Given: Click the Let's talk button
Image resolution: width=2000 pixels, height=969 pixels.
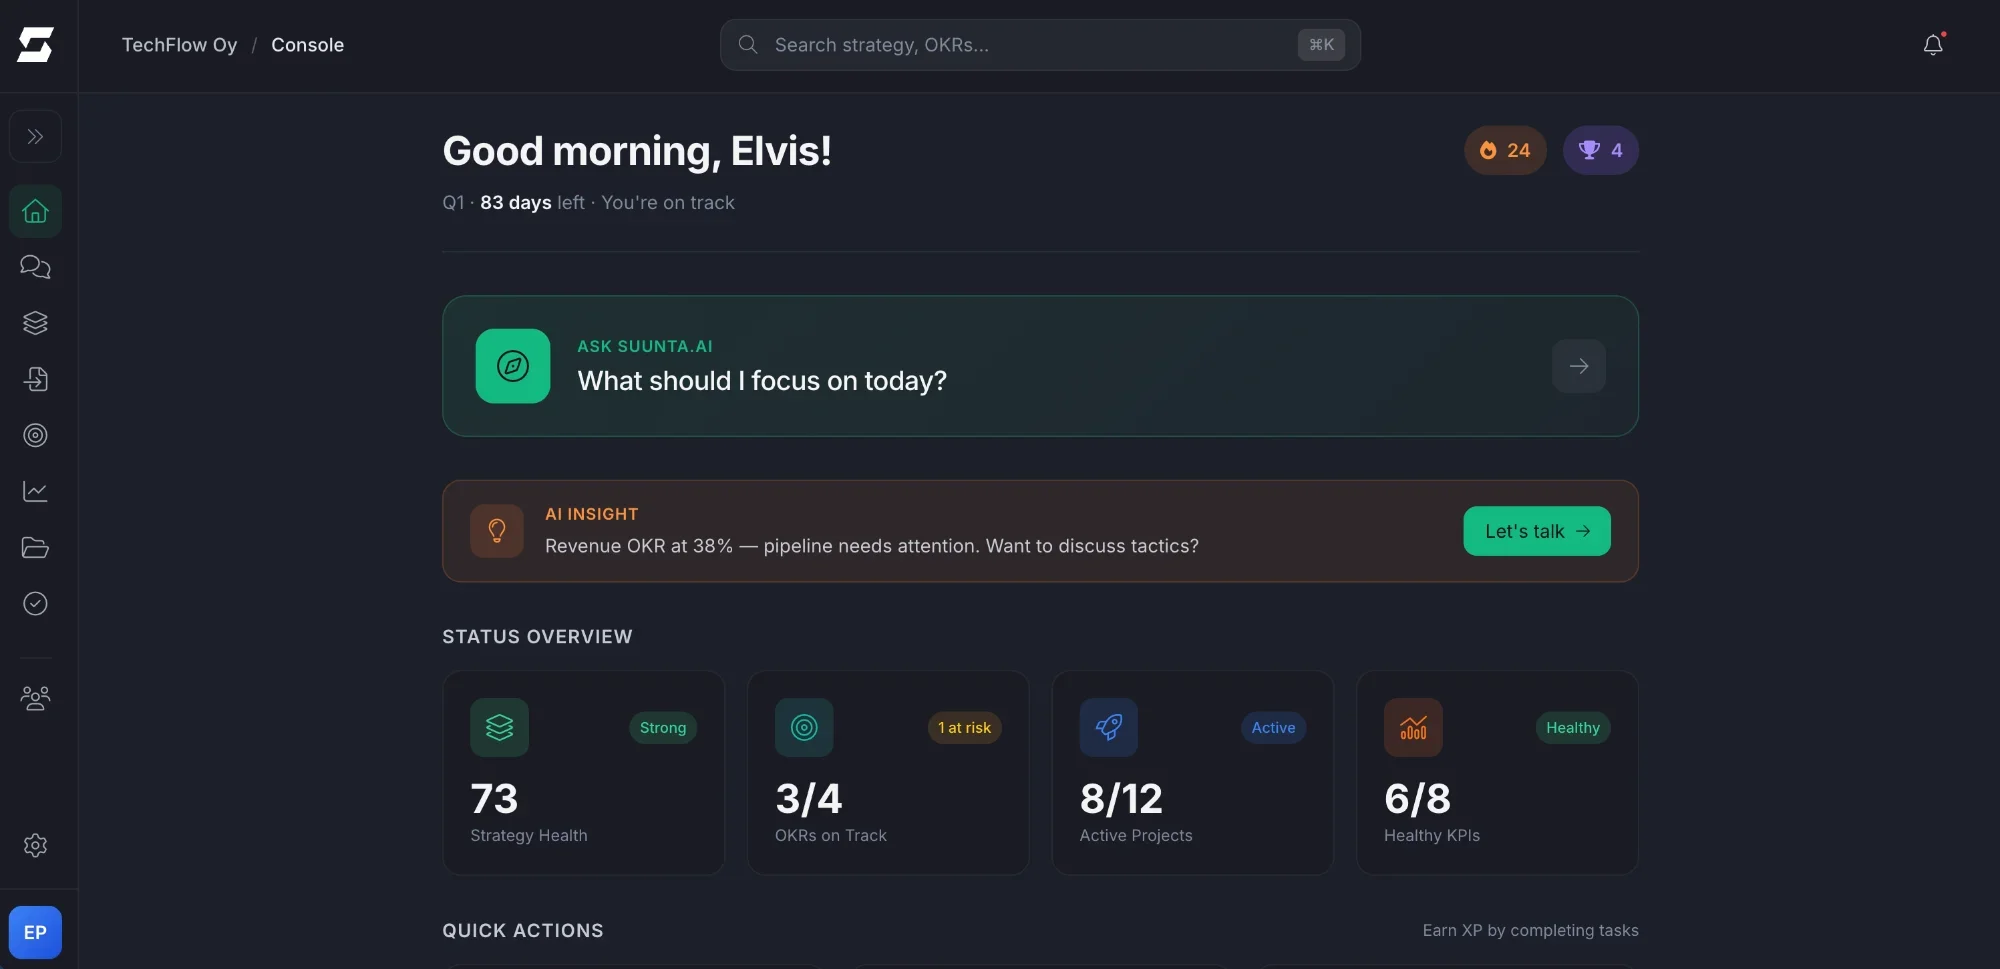Looking at the screenshot, I should 1536,531.
